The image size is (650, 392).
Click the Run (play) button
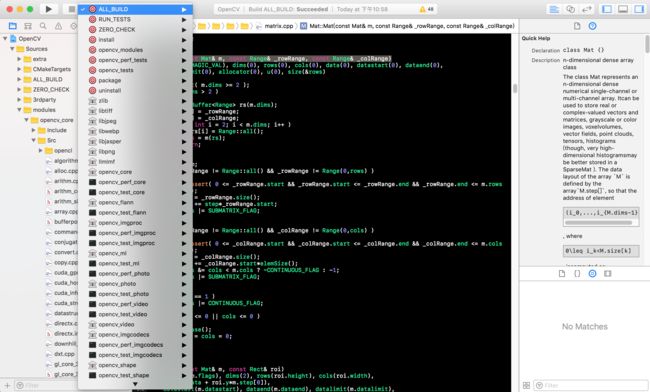pyautogui.click(x=49, y=9)
